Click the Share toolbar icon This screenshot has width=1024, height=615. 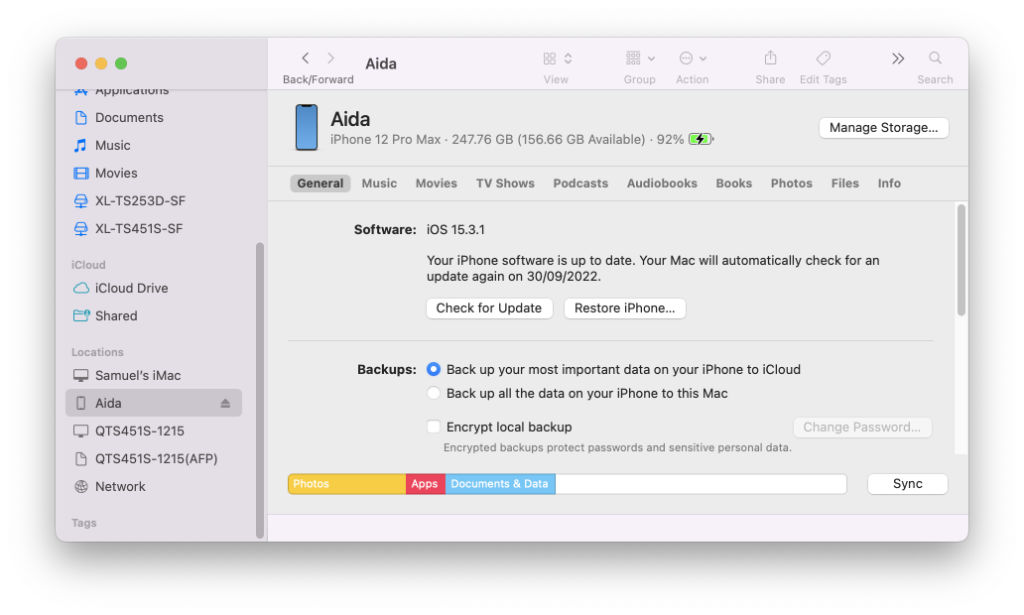tap(770, 58)
